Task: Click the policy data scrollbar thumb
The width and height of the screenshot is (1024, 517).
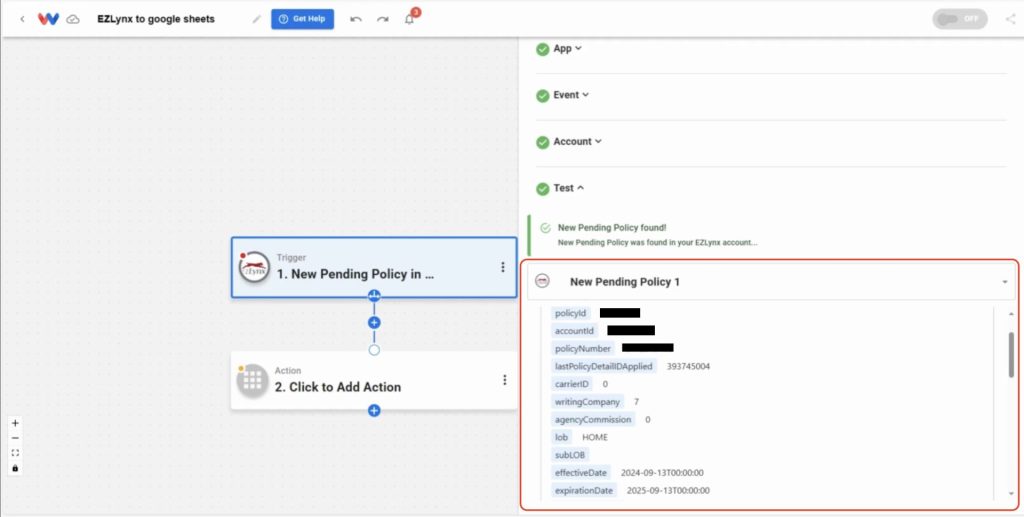Action: 1012,354
